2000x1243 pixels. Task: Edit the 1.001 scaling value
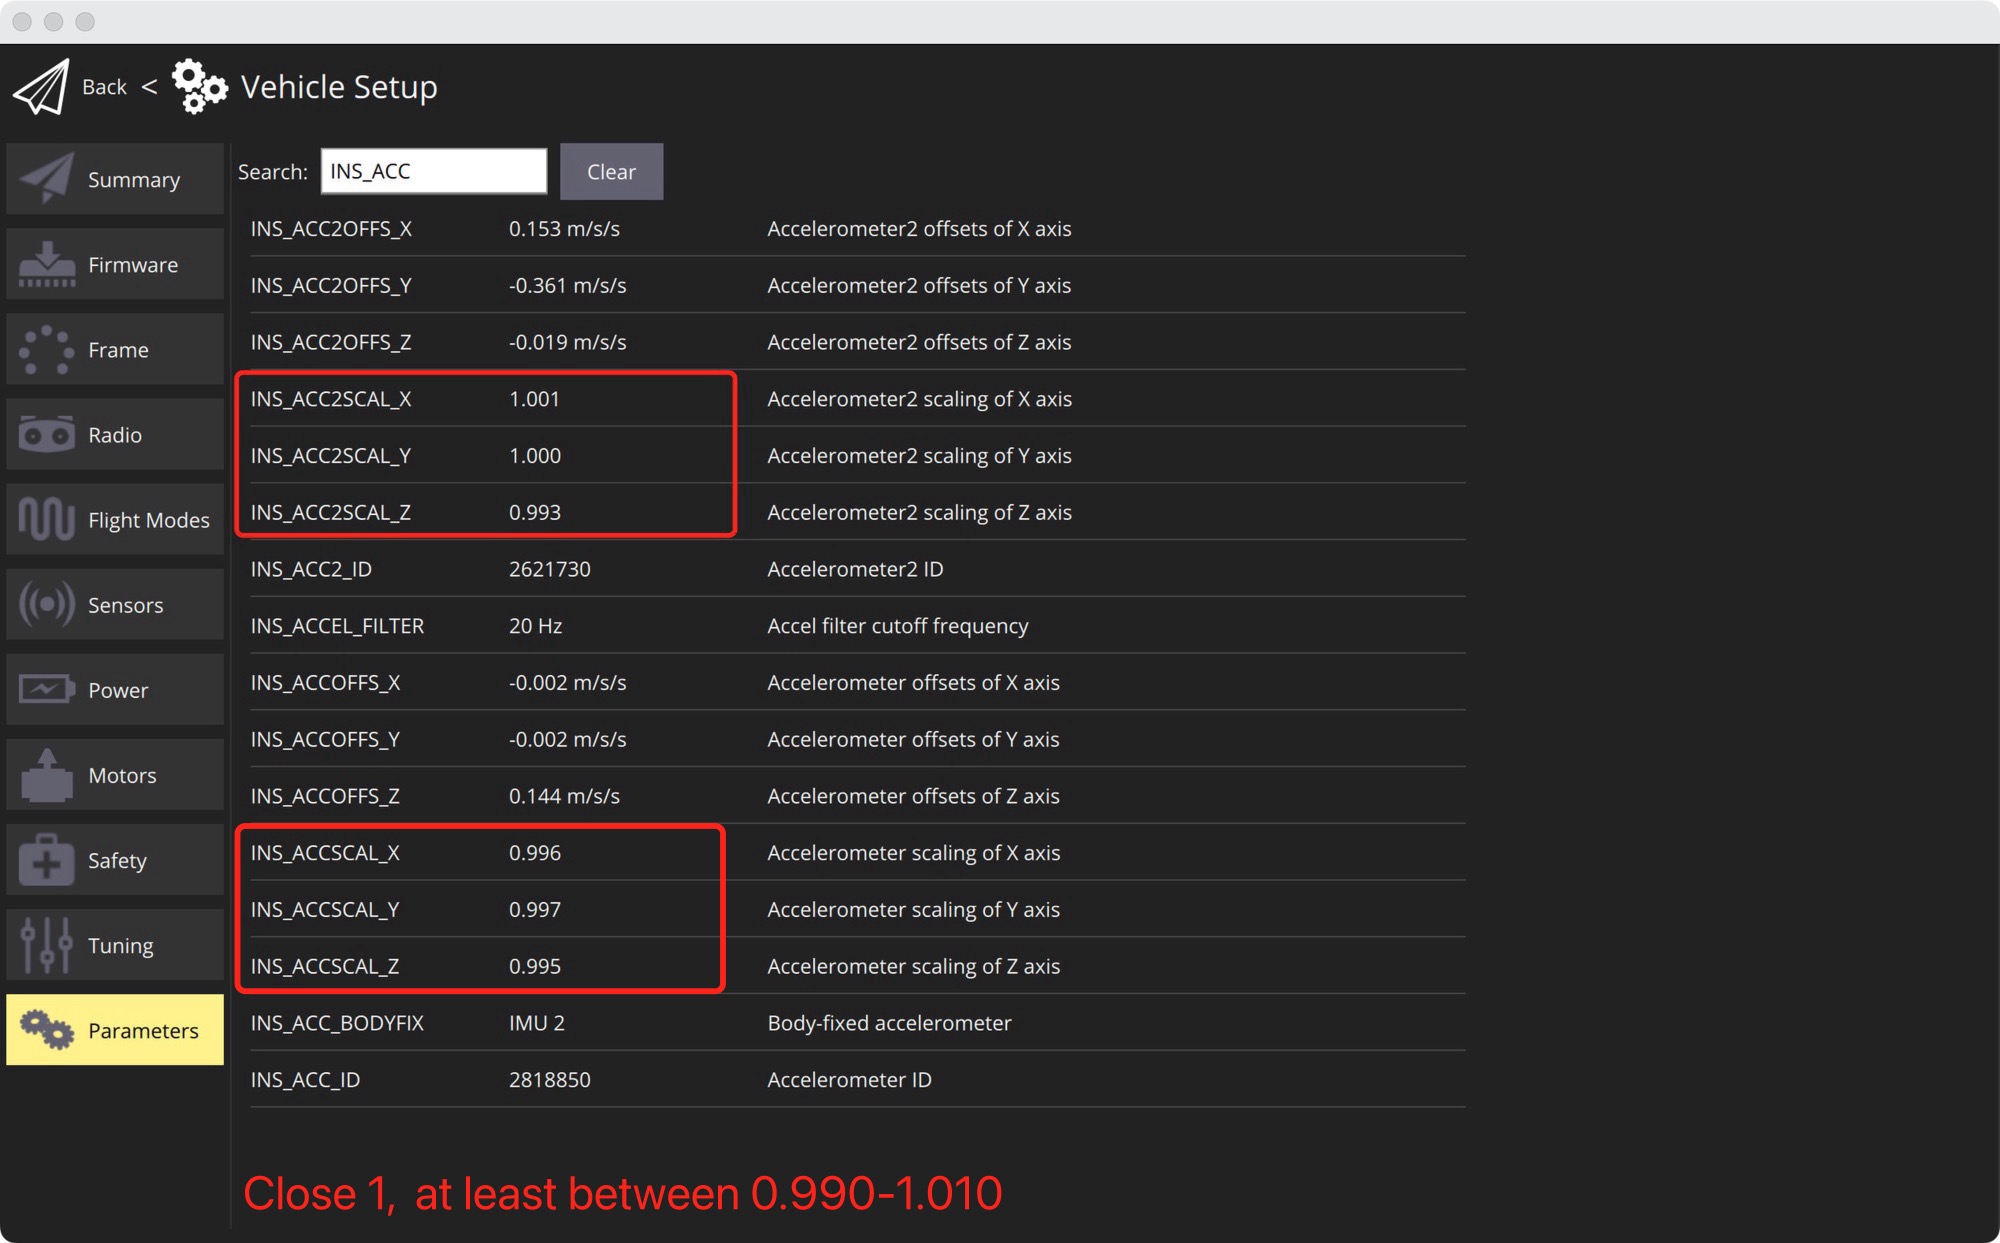tap(534, 399)
